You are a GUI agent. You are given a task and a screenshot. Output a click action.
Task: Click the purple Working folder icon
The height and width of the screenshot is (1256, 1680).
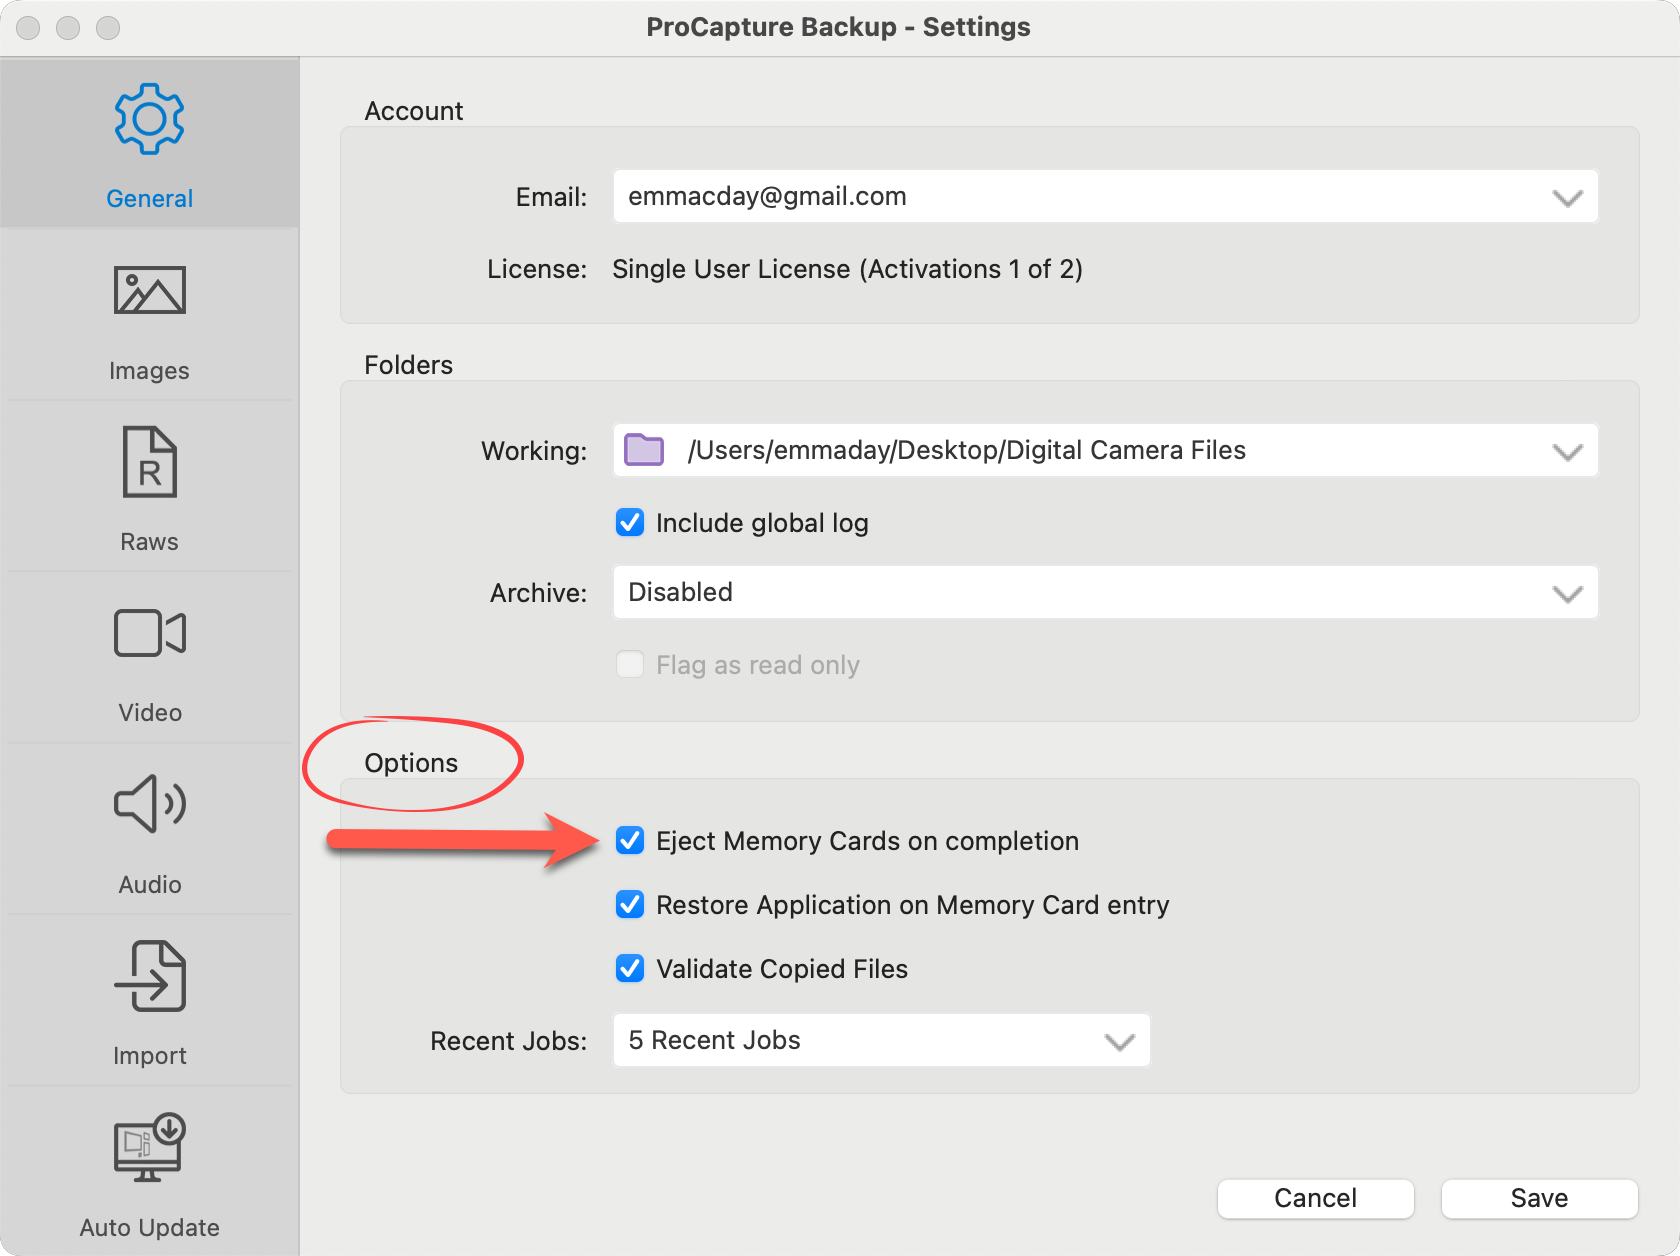pos(644,450)
